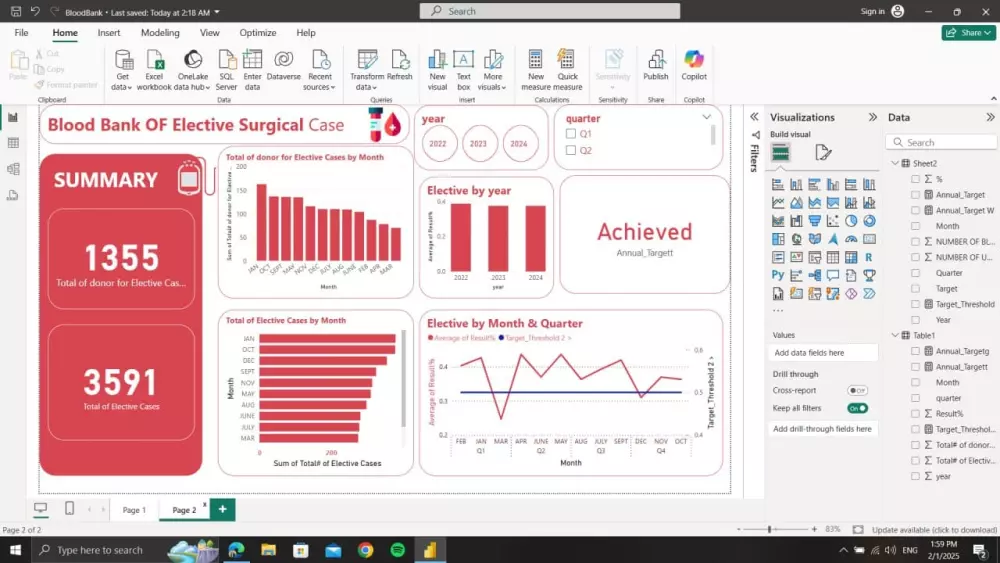Click the Share button
Screen dimensions: 1000x563
click(968, 33)
